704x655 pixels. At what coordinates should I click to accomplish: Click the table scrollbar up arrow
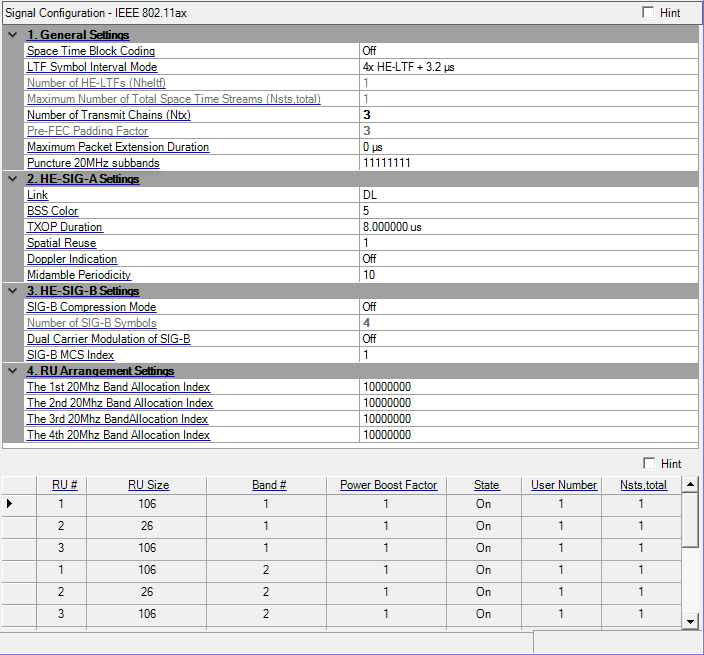(x=690, y=485)
